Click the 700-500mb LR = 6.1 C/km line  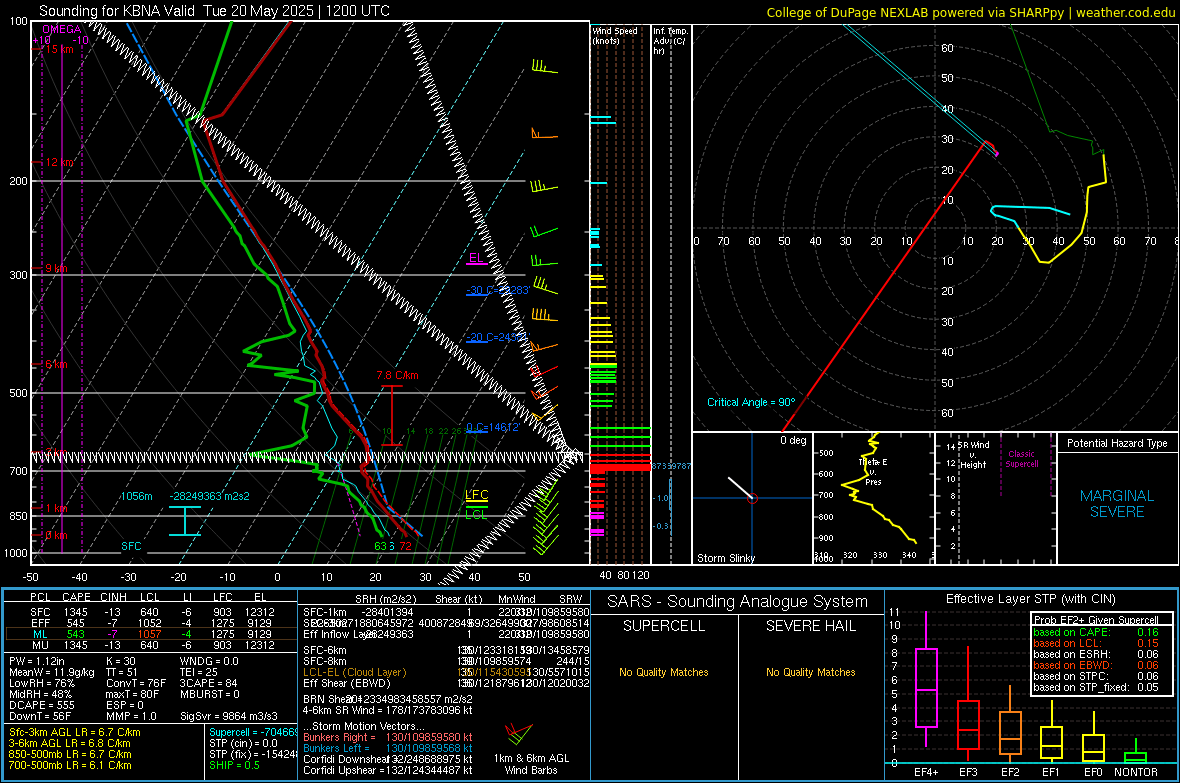(70, 765)
